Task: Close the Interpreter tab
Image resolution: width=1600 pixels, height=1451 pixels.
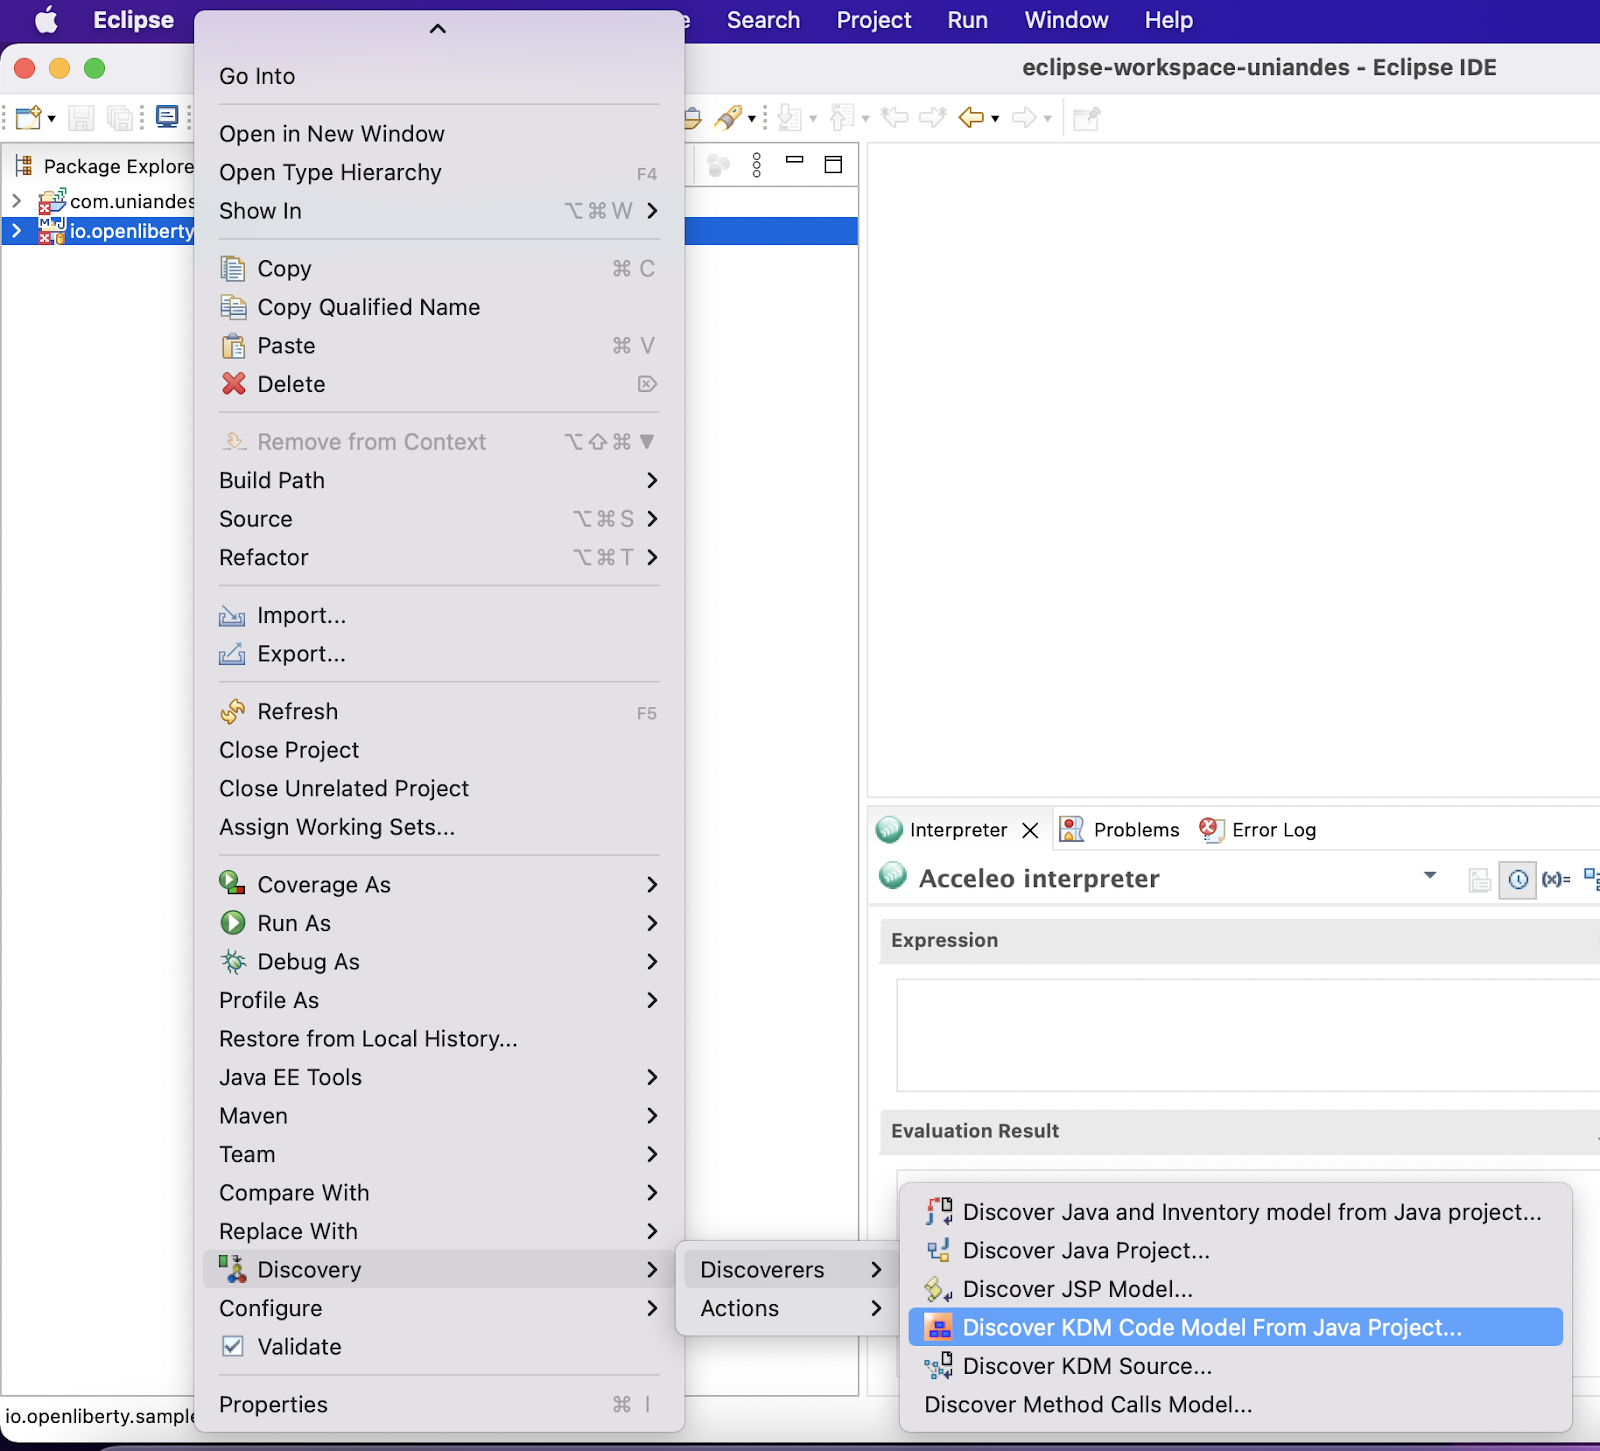Action: pos(1030,830)
